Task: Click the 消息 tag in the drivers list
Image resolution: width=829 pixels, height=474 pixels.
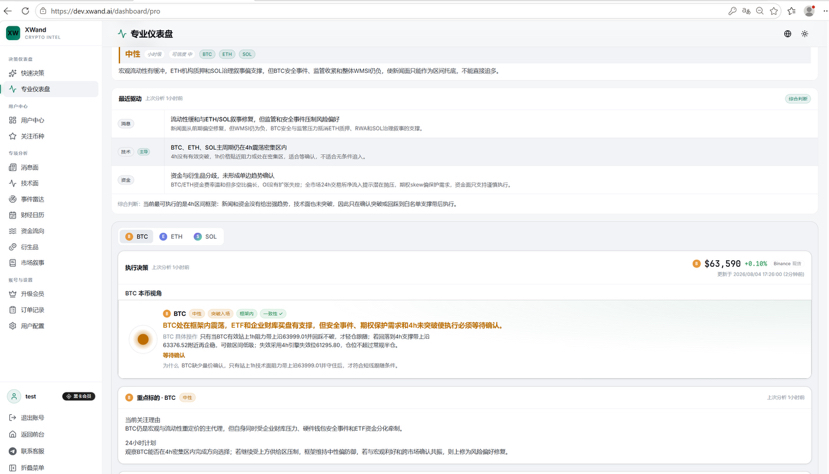Action: point(126,124)
